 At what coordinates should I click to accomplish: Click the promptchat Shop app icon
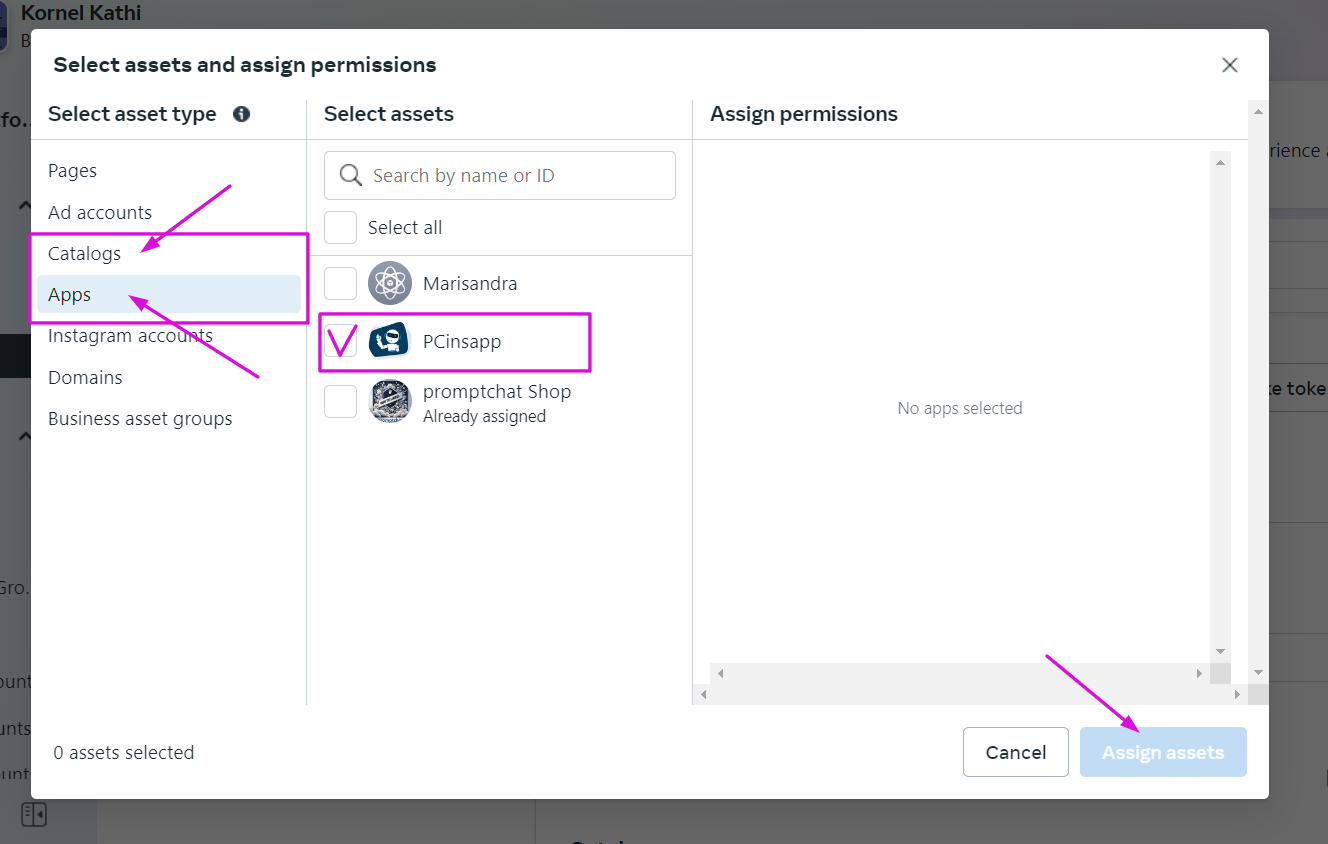click(x=389, y=402)
